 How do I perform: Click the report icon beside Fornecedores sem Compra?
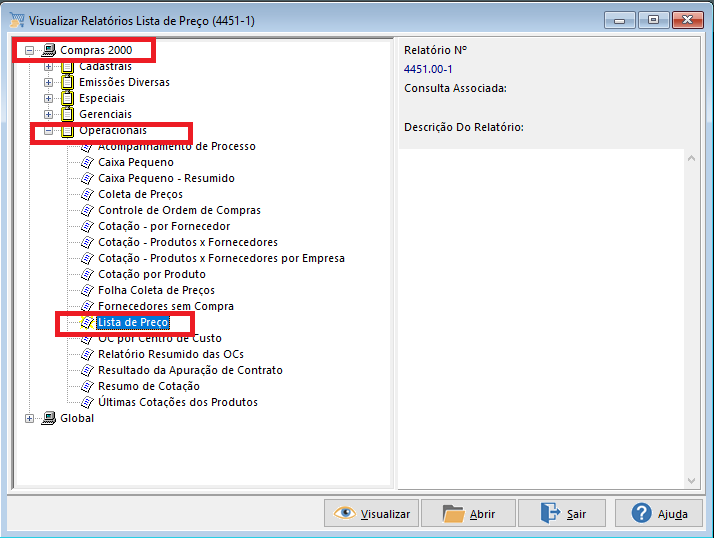[x=87, y=306]
